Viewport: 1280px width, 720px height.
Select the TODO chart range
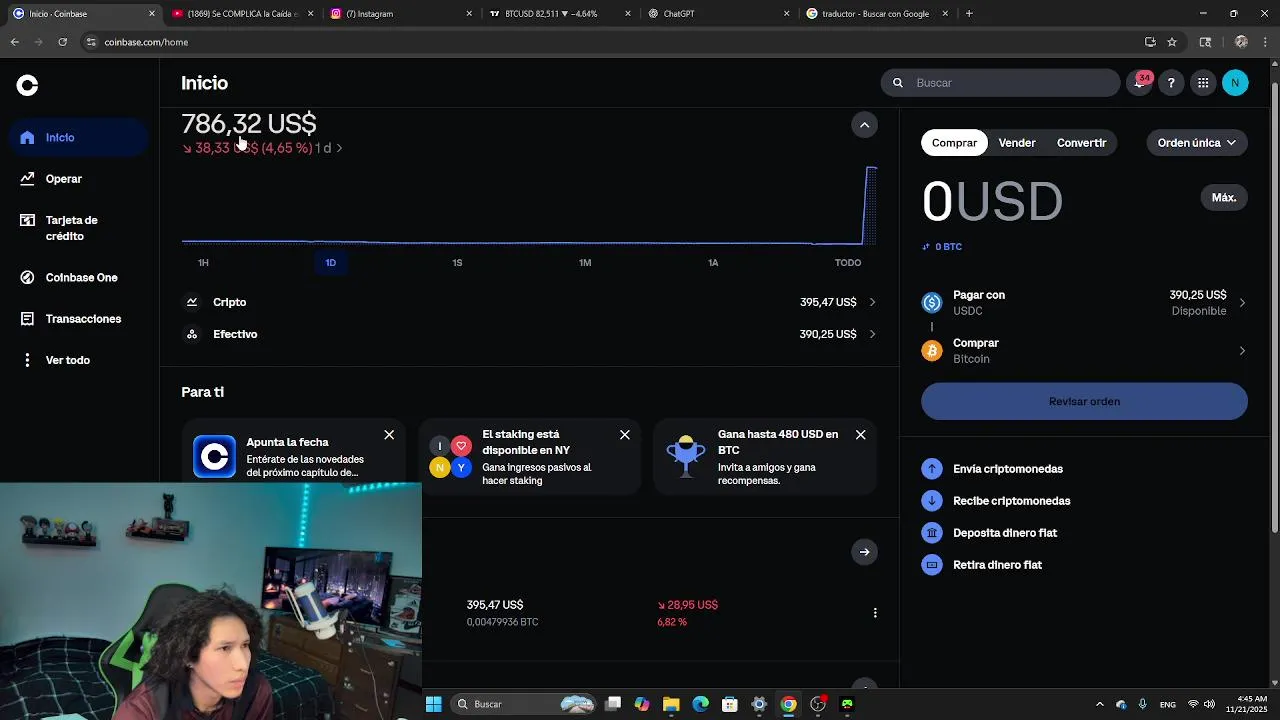tap(848, 263)
